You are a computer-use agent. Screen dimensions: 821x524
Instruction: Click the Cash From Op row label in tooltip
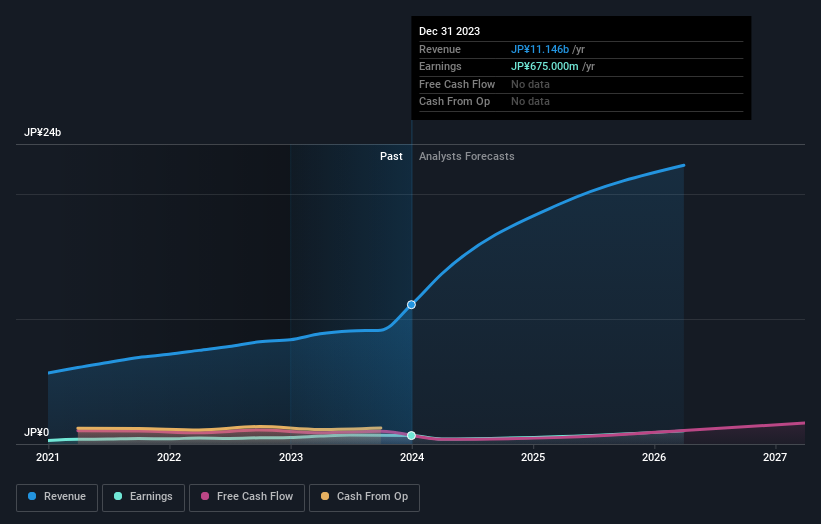click(454, 102)
